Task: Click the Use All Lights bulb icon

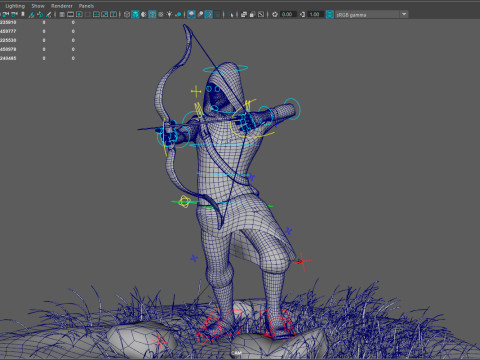Action: (x=169, y=14)
